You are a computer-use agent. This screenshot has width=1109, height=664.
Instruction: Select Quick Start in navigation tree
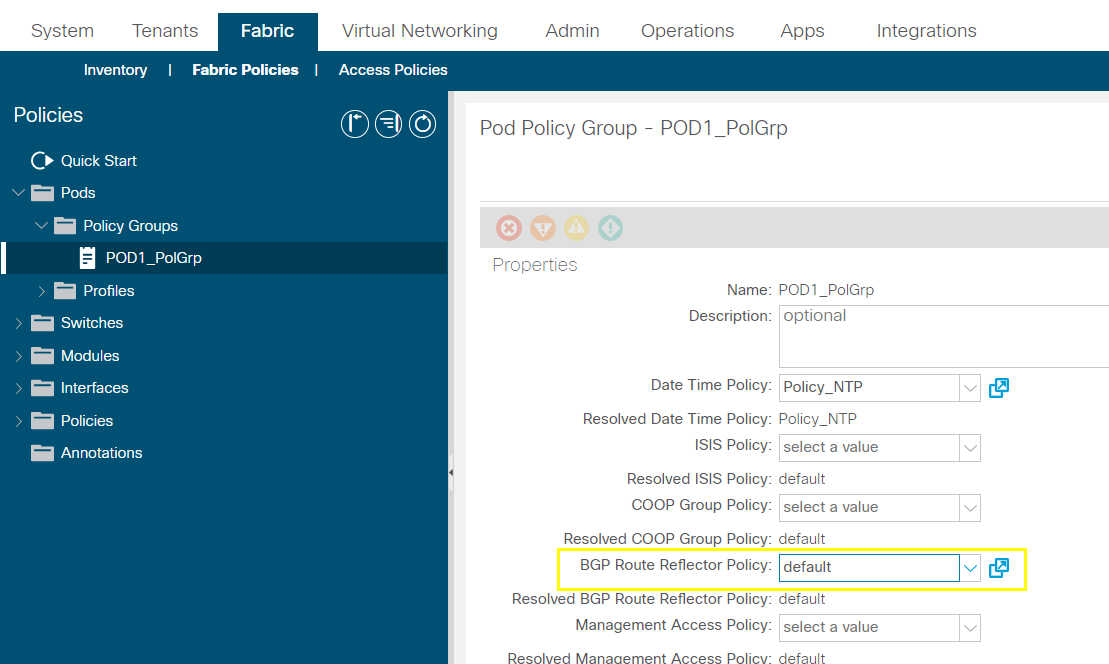click(x=99, y=161)
